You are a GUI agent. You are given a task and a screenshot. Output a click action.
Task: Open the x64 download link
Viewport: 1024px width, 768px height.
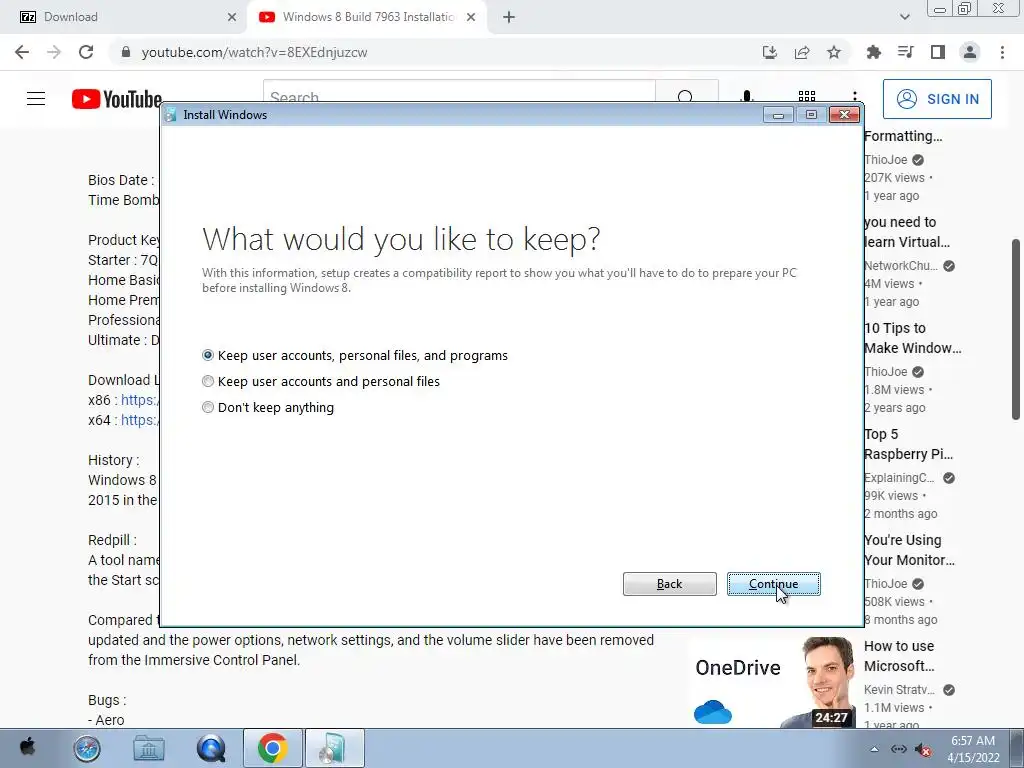pos(140,420)
